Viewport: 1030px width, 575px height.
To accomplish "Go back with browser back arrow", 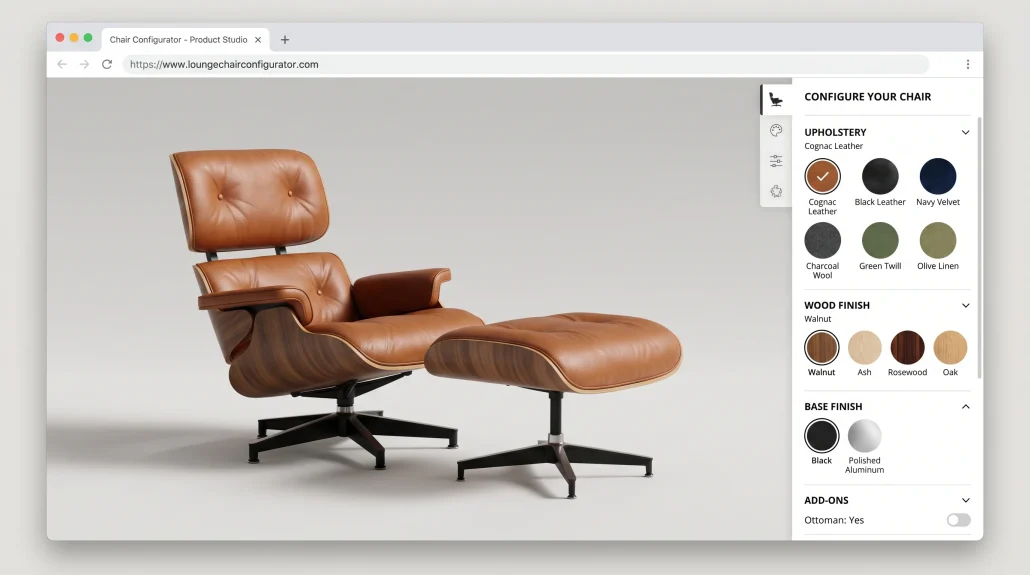I will pyautogui.click(x=62, y=64).
